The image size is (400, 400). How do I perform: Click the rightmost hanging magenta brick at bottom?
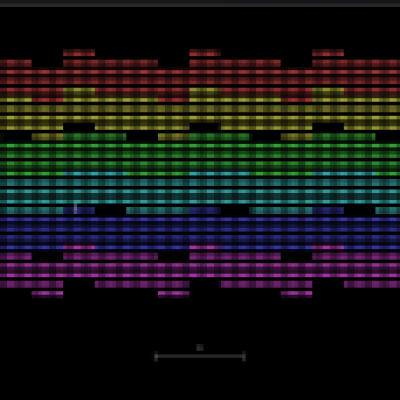[x=297, y=294]
